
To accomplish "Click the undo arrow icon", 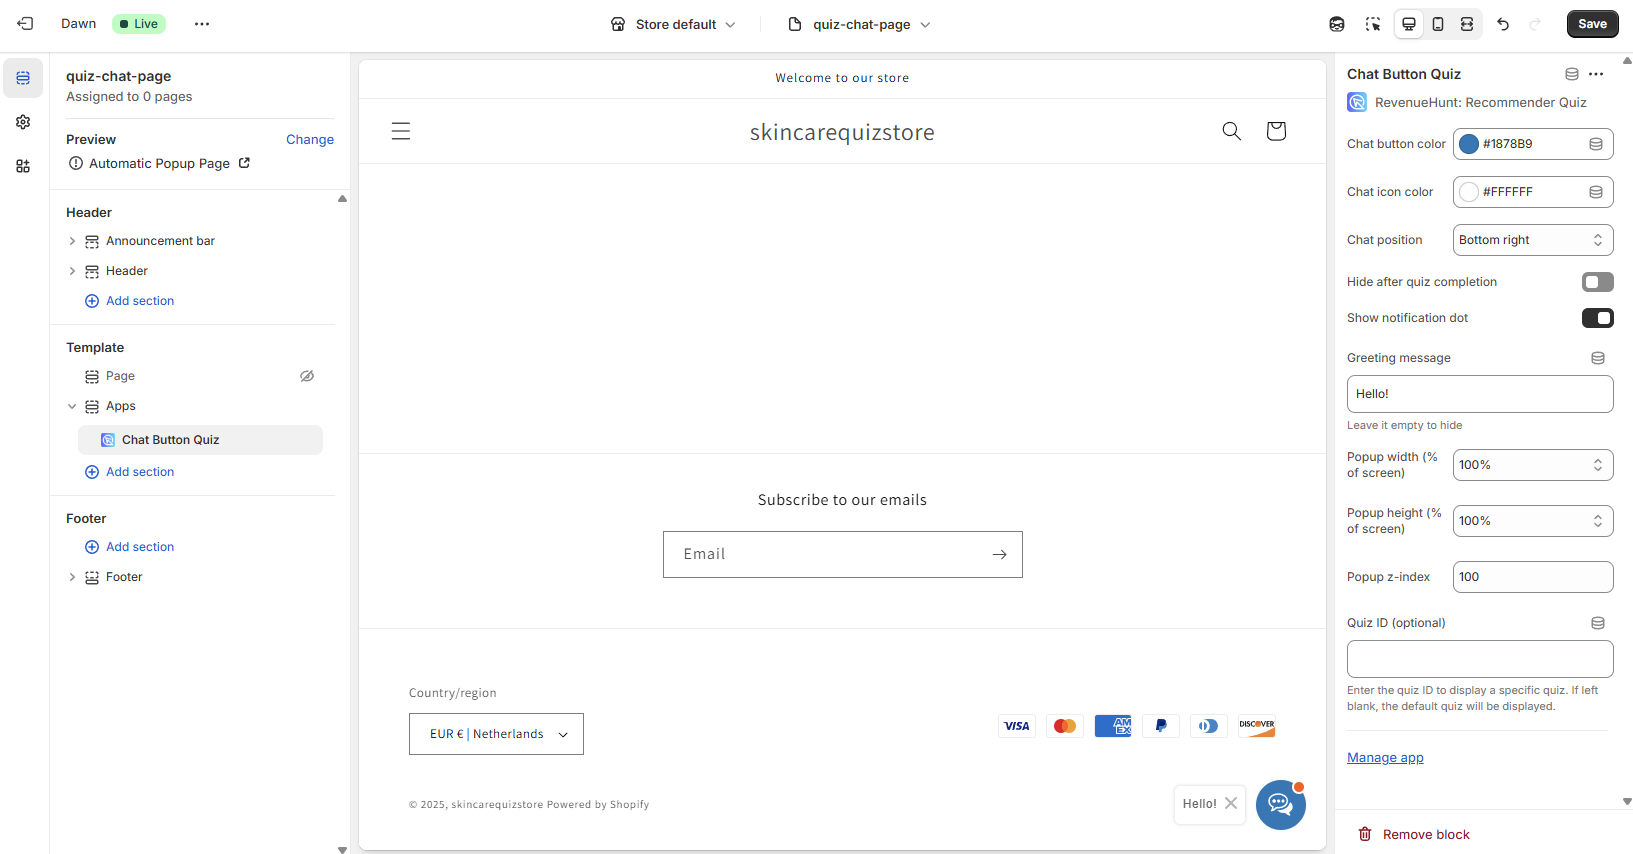I will 1503,24.
